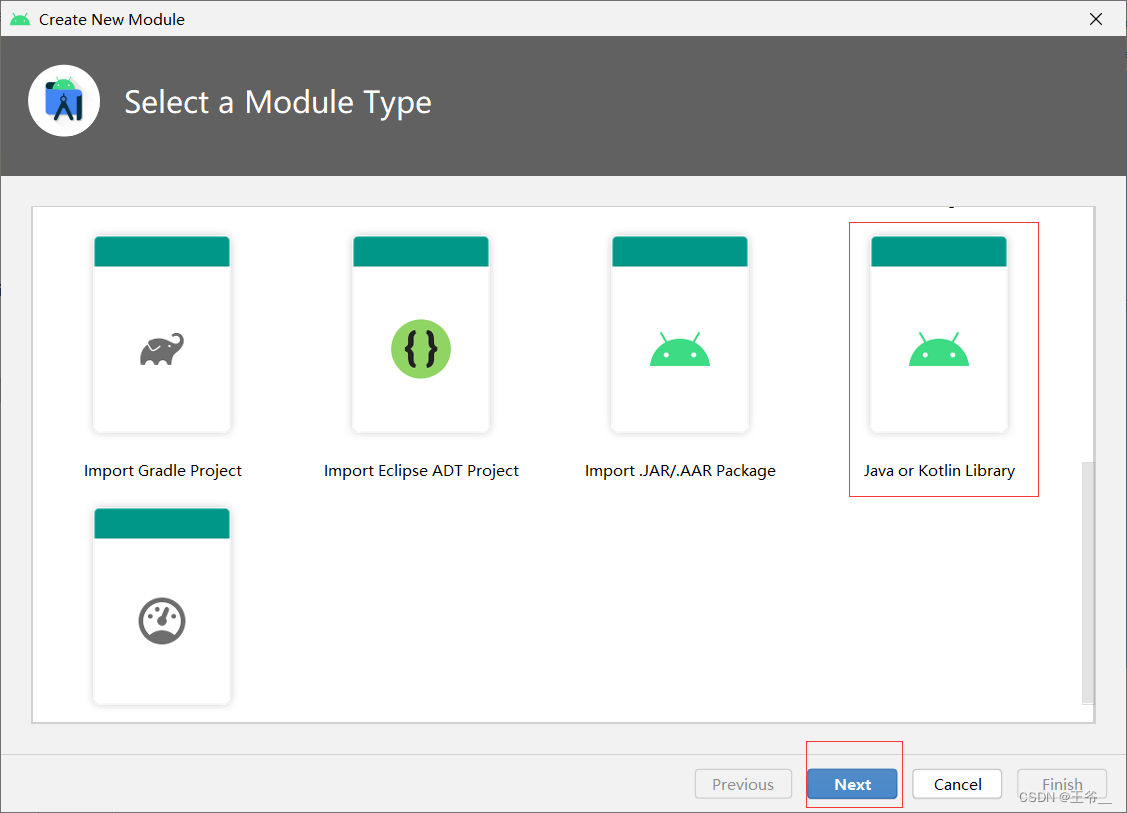Cancel the Create New Module dialog
Screen dimensions: 1127x813
957,784
